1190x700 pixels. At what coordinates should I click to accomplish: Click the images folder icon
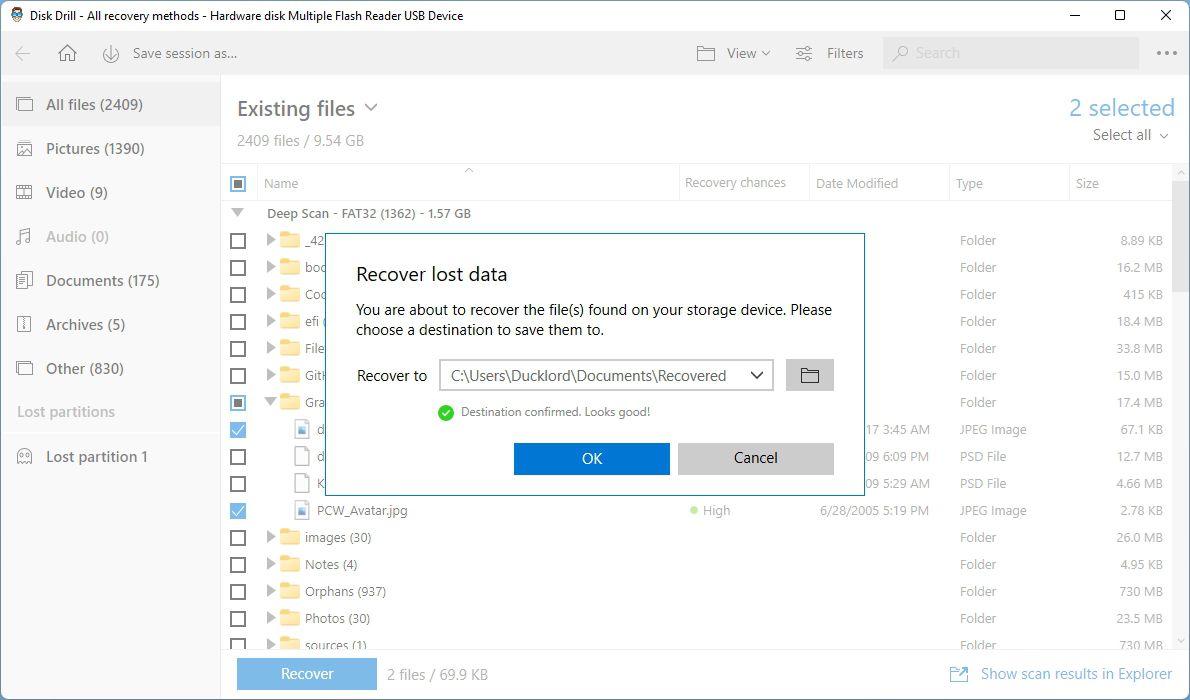tap(290, 538)
